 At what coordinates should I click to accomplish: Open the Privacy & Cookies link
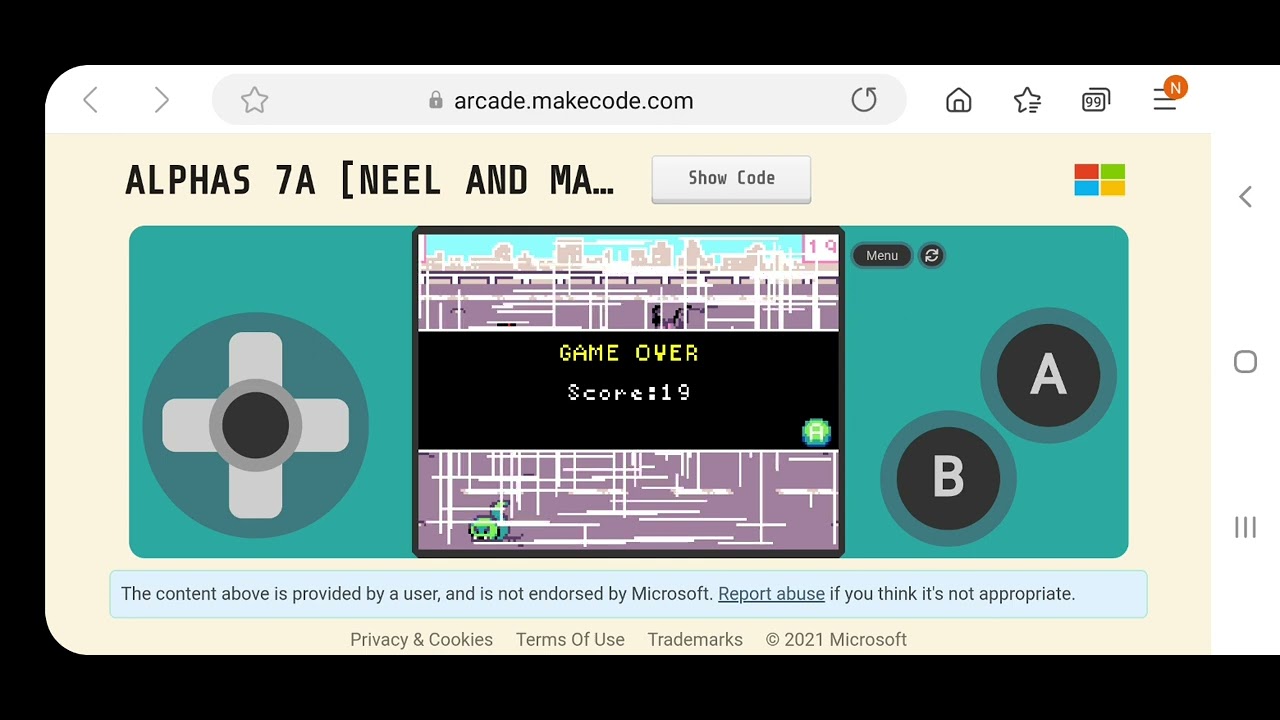[421, 640]
